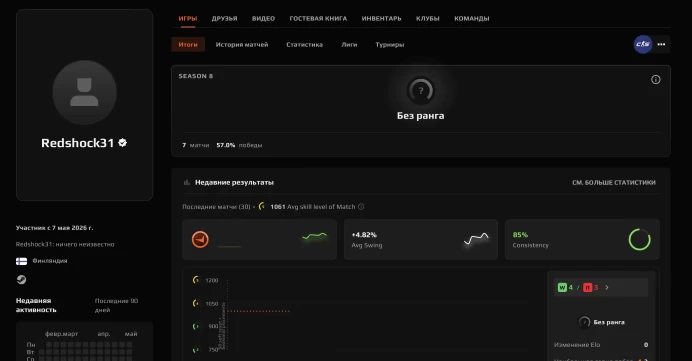The image size is (692, 361).
Task: Click the unranked question-mark rank badge
Action: tap(421, 90)
